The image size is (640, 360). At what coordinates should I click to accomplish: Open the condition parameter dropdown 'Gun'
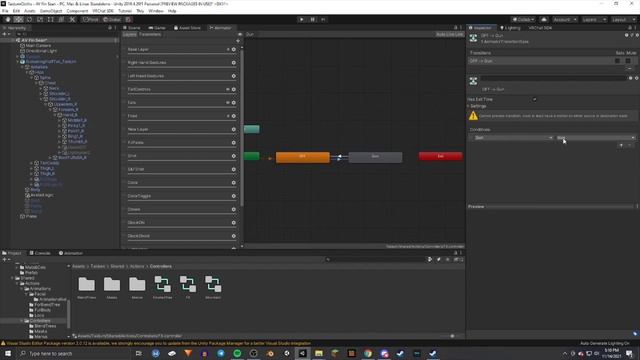513,138
